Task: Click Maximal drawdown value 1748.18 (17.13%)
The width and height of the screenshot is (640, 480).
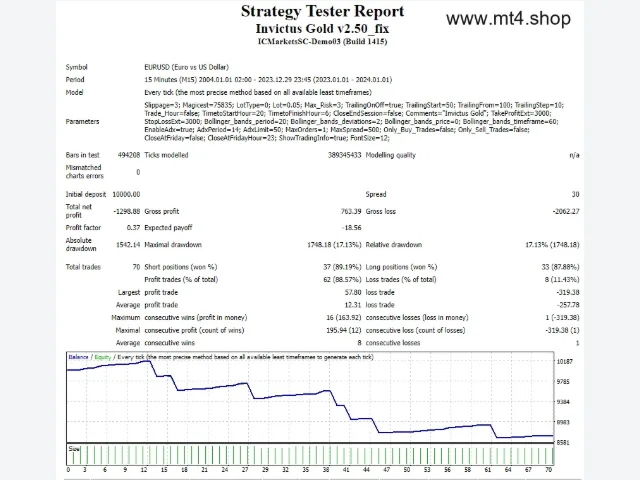Action: 334,244
